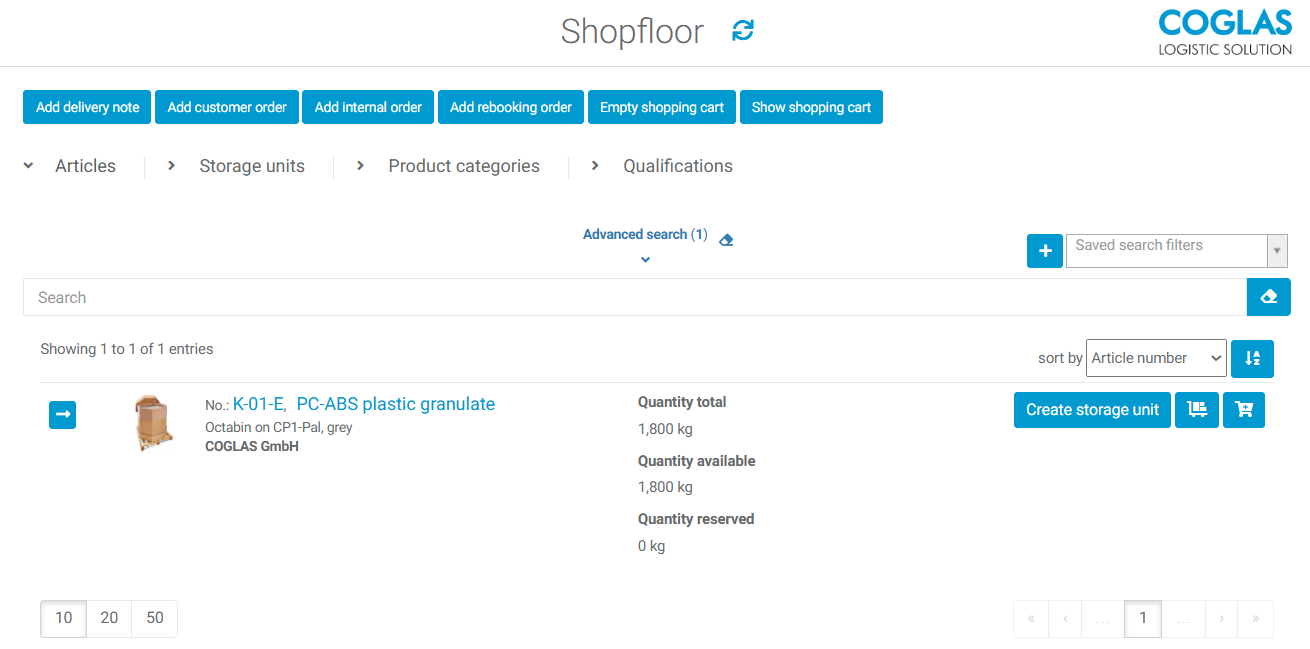This screenshot has width=1310, height=649.
Task: Click Add delivery note button
Action: [87, 107]
